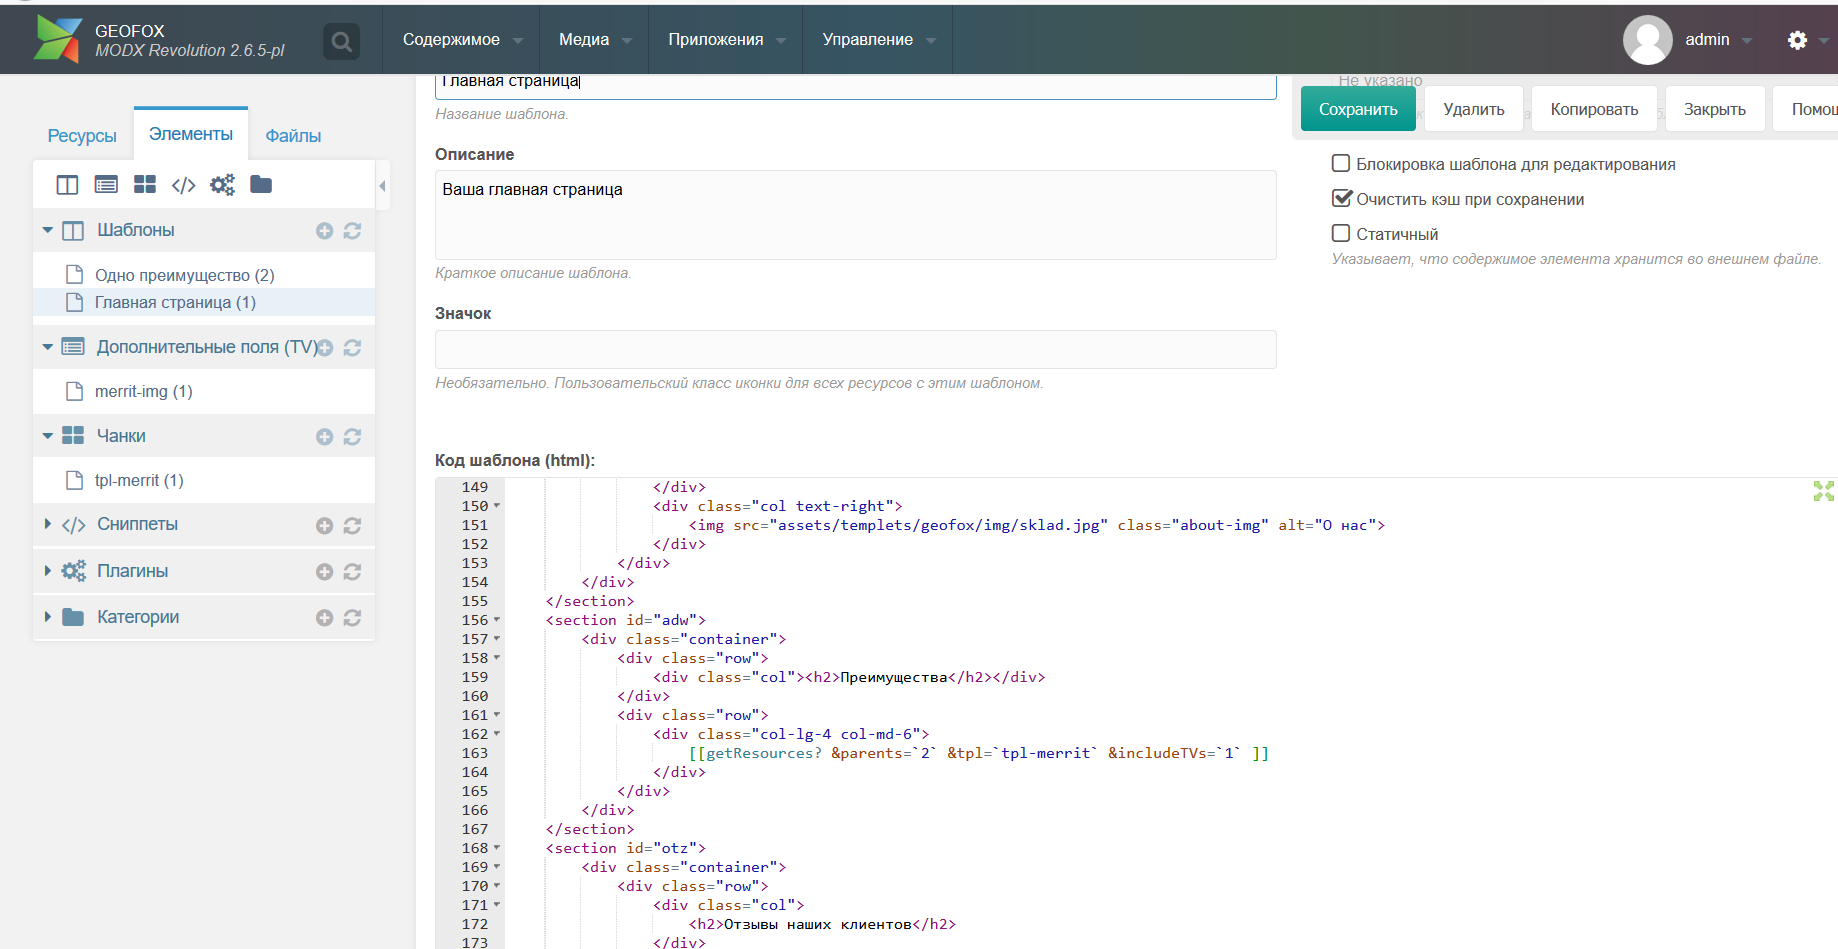The width and height of the screenshot is (1838, 949).
Task: Add a new category in Категории
Action: [324, 618]
